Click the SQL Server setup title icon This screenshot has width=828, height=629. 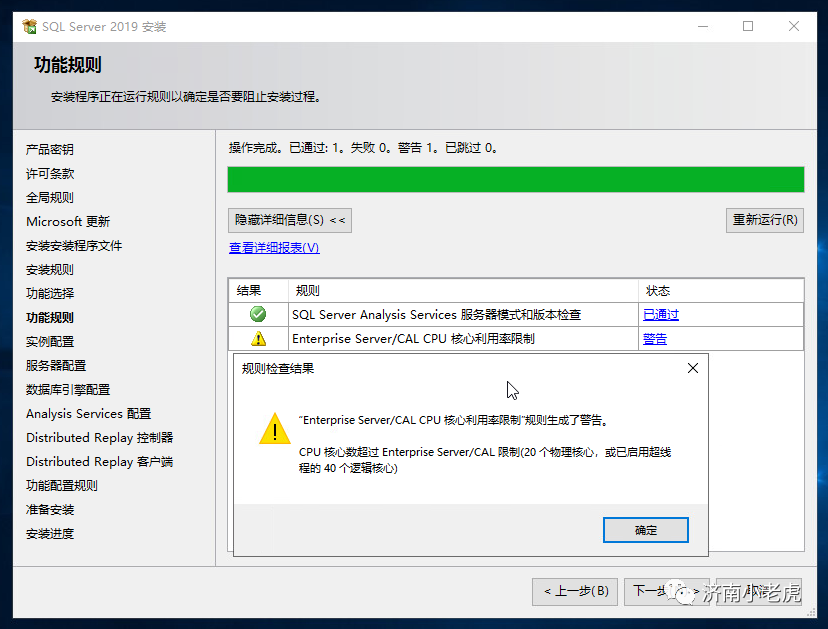point(30,26)
